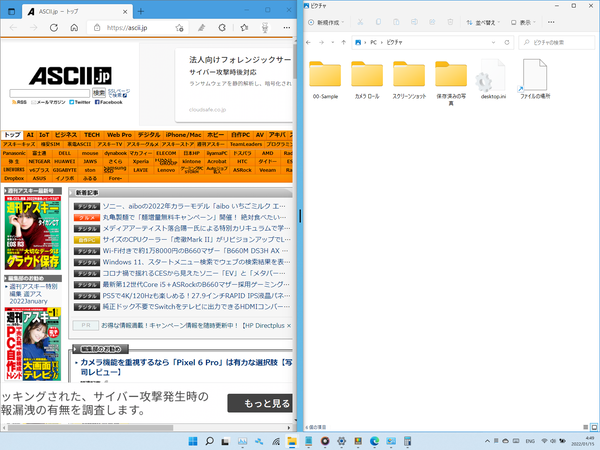Open the 自作PC category tab
The image size is (600, 450).
240,135
